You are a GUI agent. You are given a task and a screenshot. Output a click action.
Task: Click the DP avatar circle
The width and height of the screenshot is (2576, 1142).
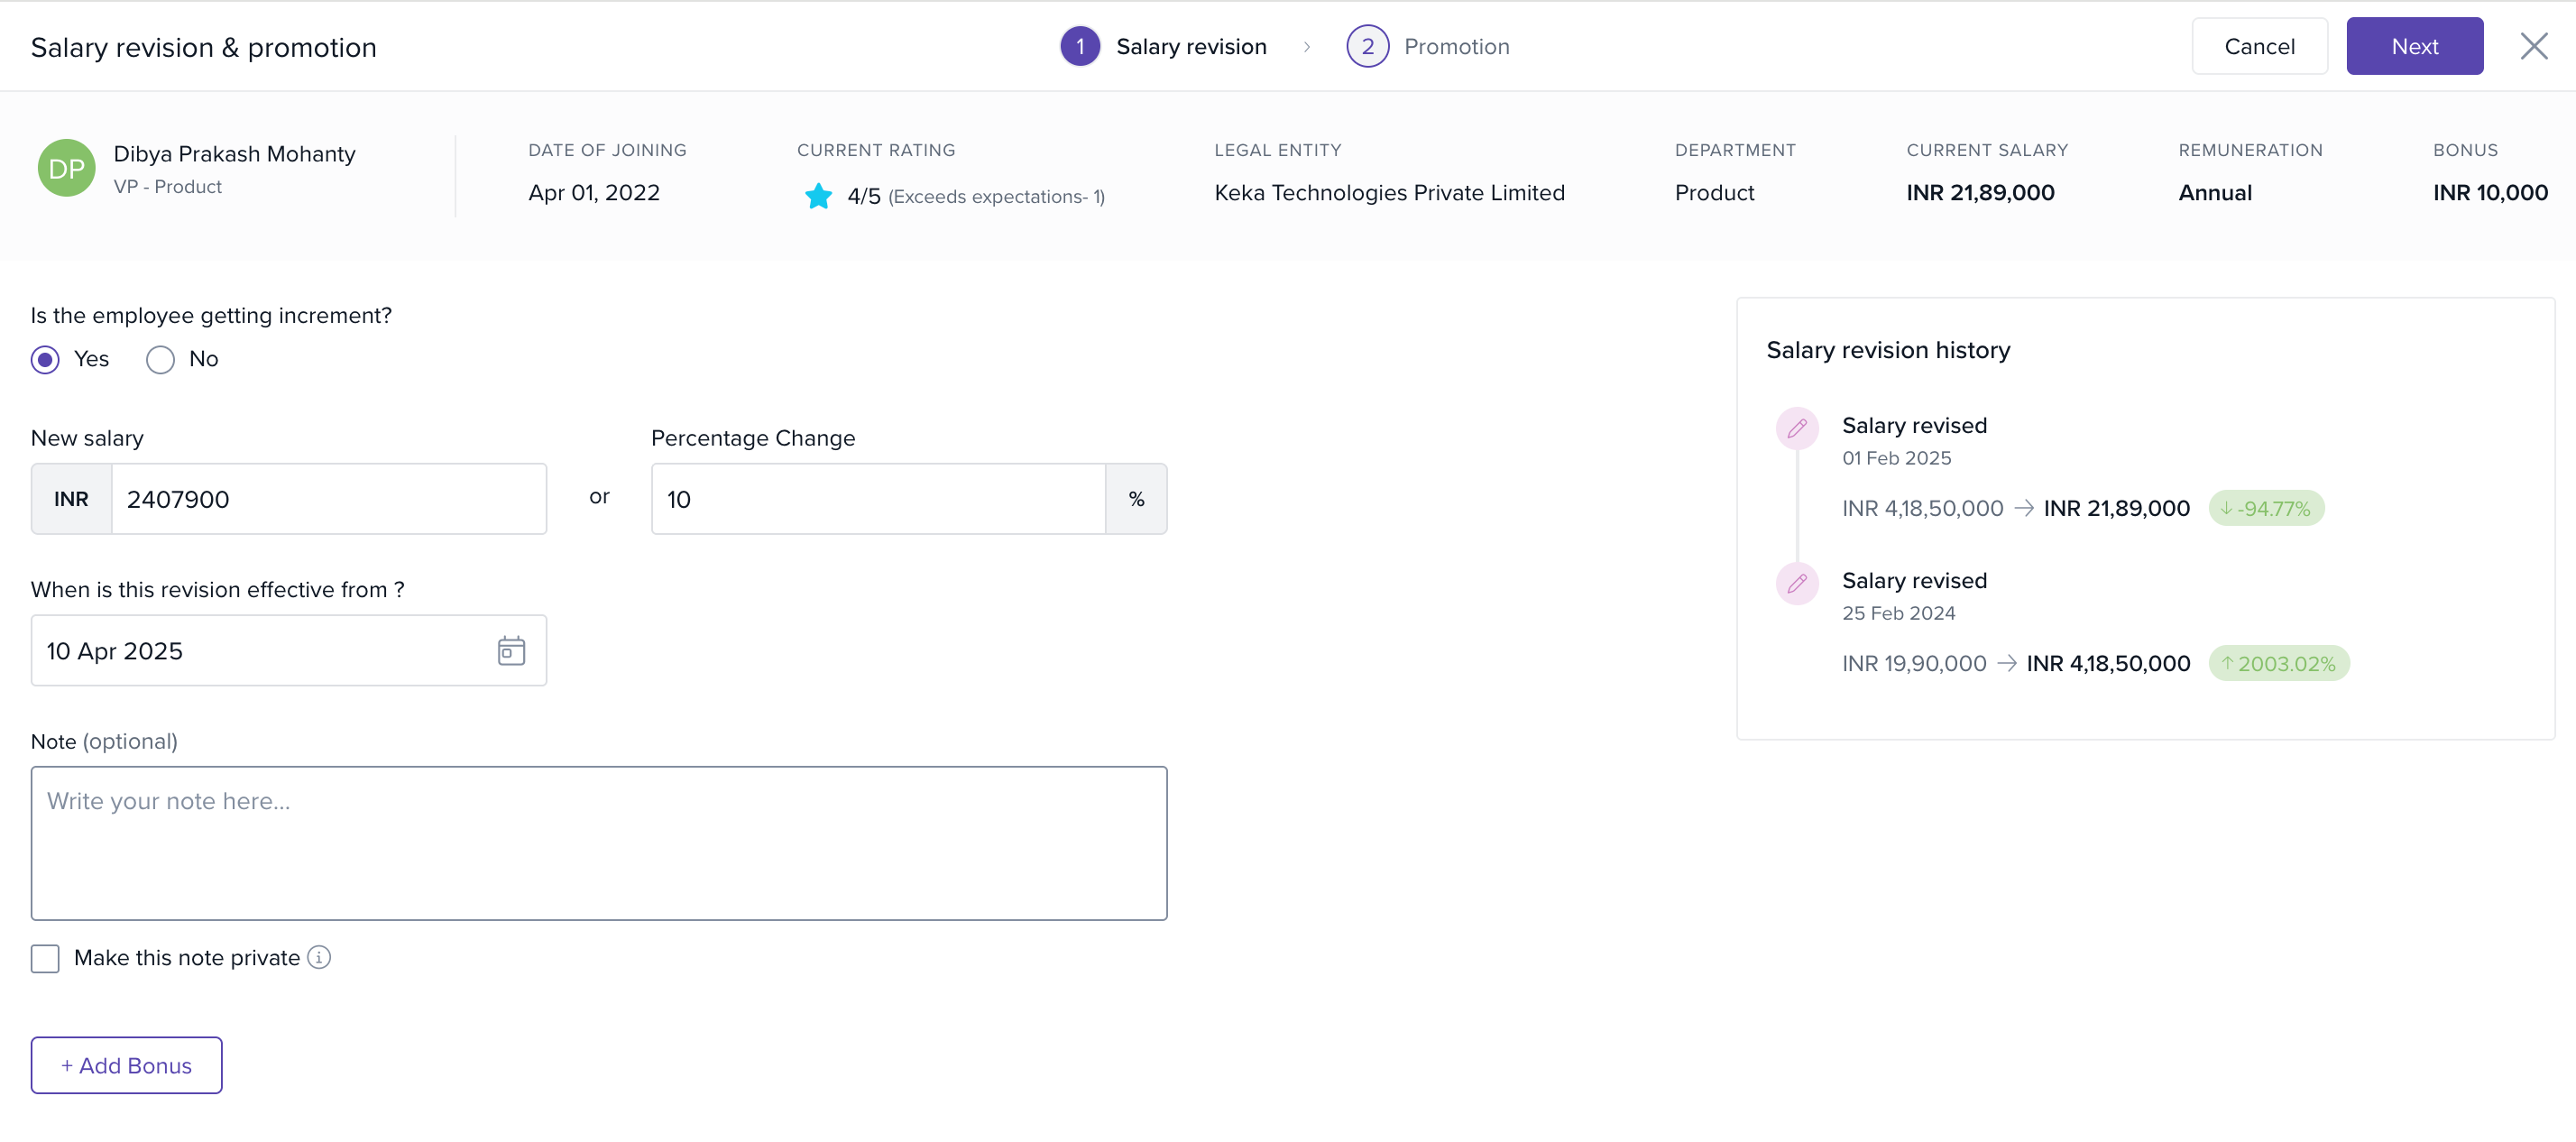point(66,168)
